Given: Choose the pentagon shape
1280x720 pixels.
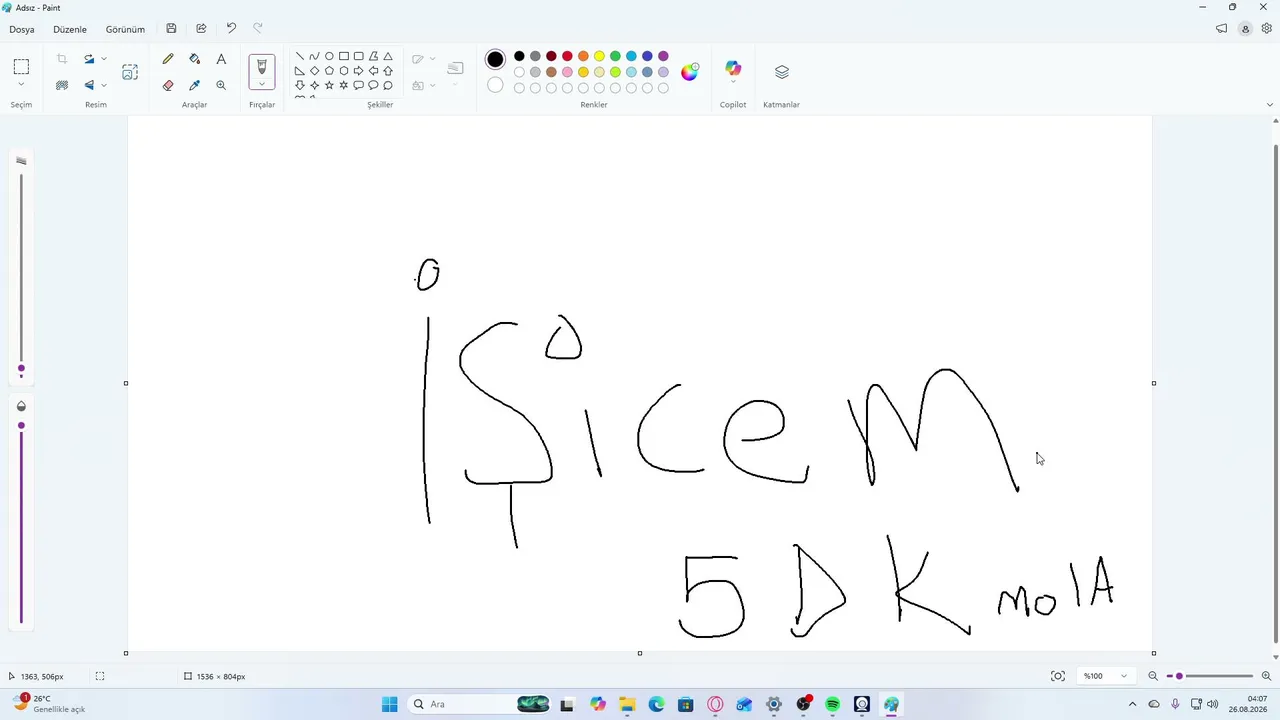Looking at the screenshot, I should tap(329, 71).
